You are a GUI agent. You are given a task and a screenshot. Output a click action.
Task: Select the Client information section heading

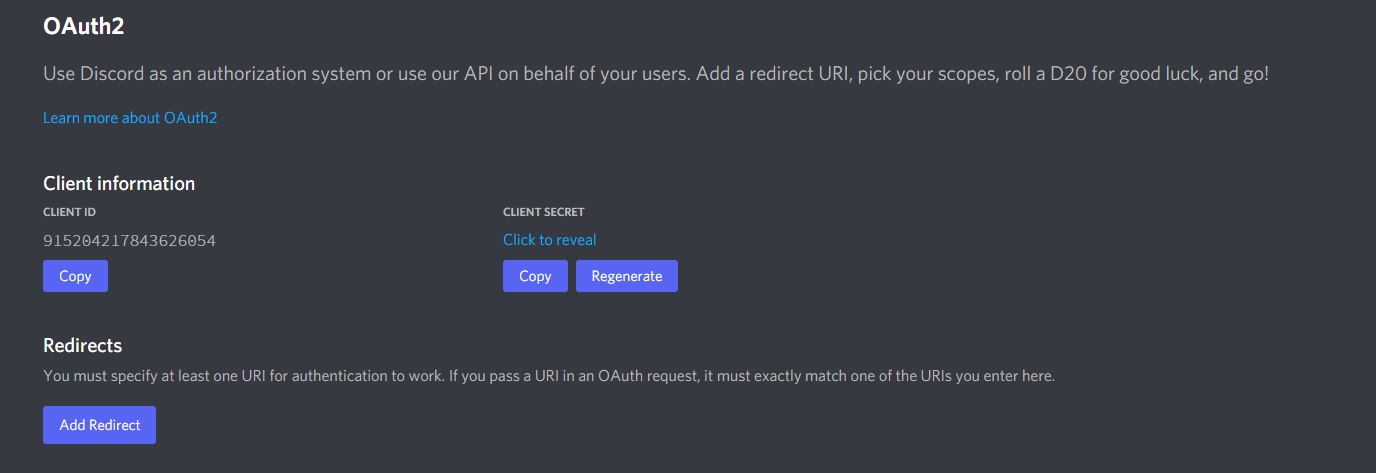pyautogui.click(x=119, y=184)
